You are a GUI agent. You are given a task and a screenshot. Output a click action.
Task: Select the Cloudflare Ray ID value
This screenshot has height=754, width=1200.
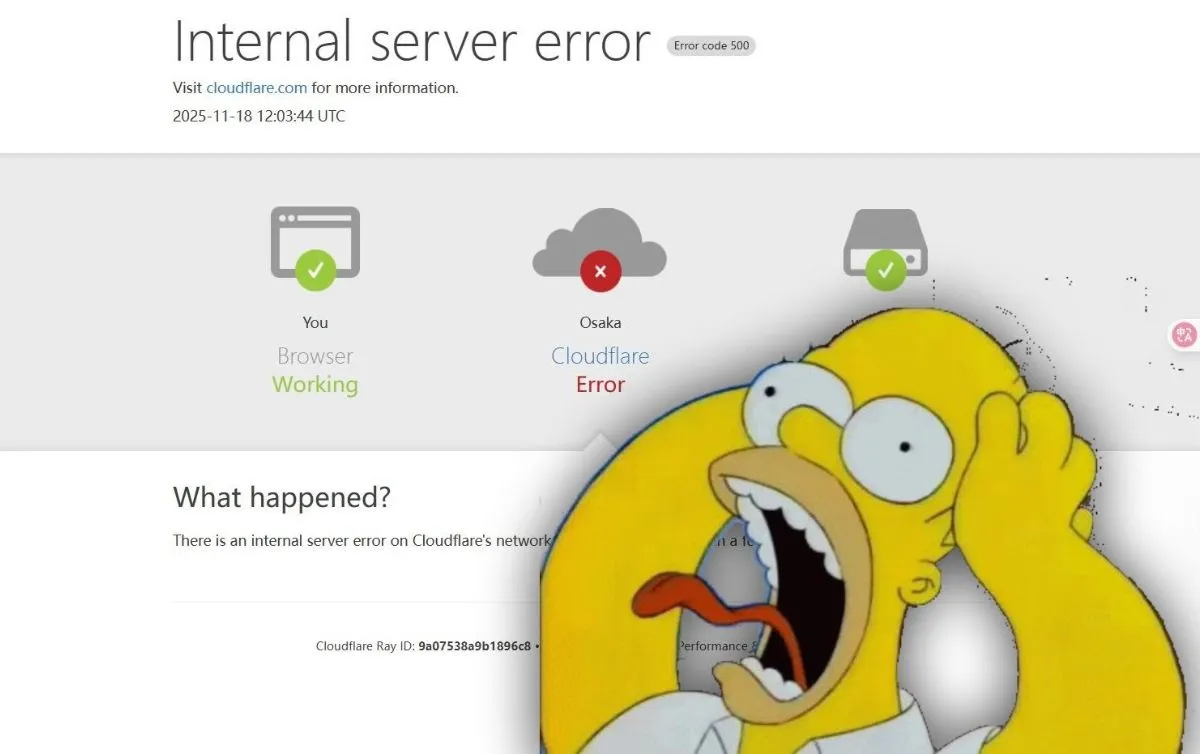coord(475,646)
